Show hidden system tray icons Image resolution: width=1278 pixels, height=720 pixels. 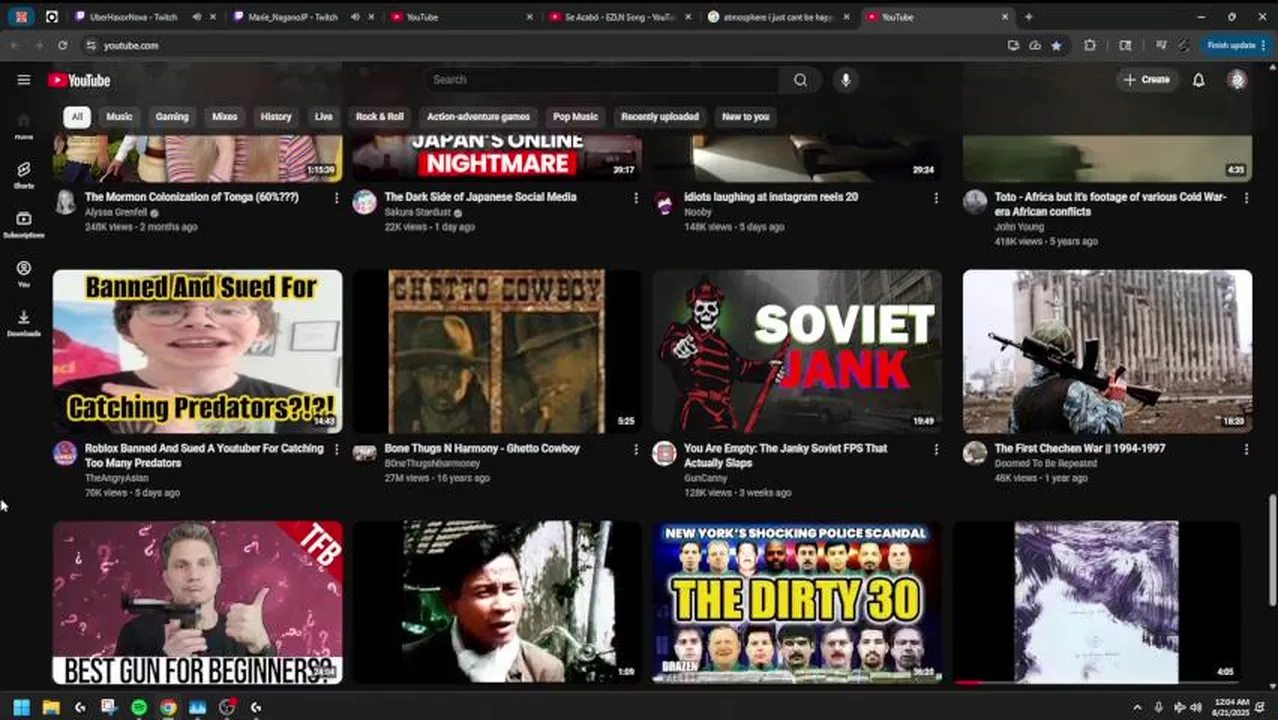[x=1137, y=707]
